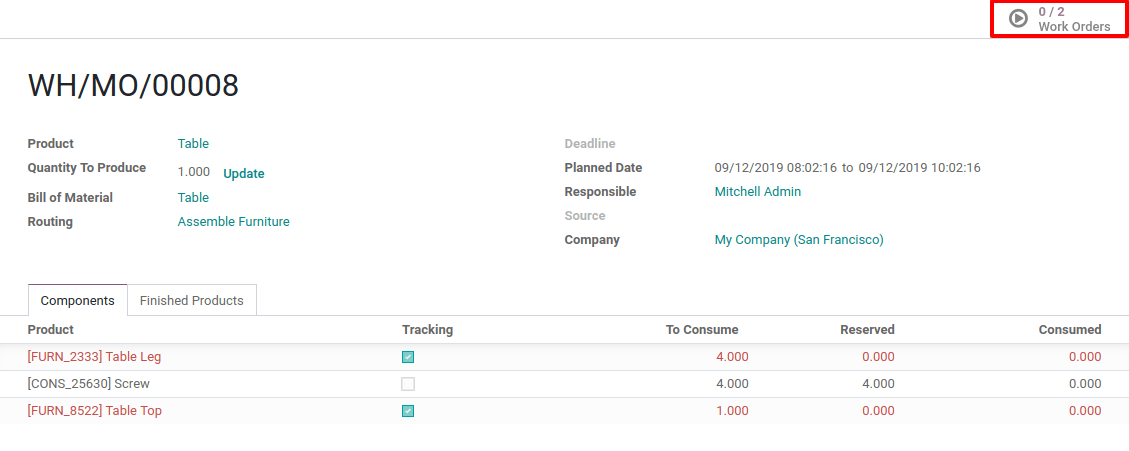Select the [FURN_2333] Table Leg row
The width and height of the screenshot is (1129, 451).
(94, 357)
